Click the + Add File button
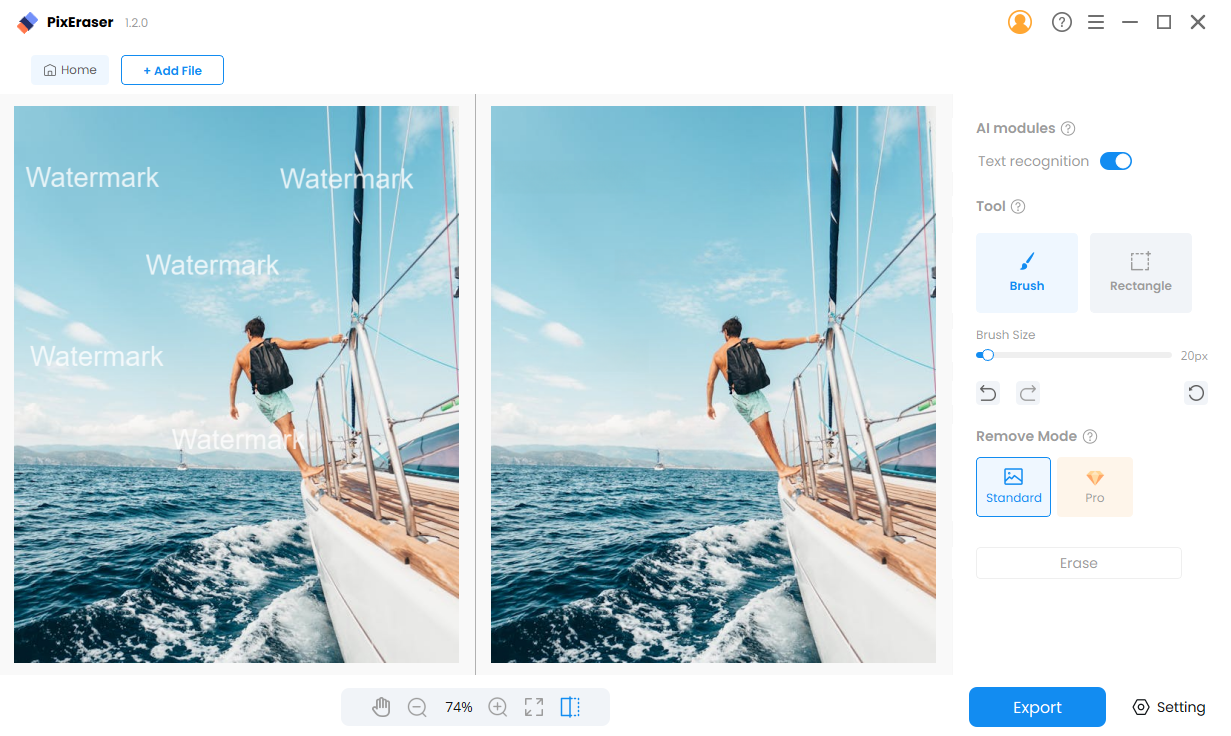The height and width of the screenshot is (736, 1231). (172, 70)
